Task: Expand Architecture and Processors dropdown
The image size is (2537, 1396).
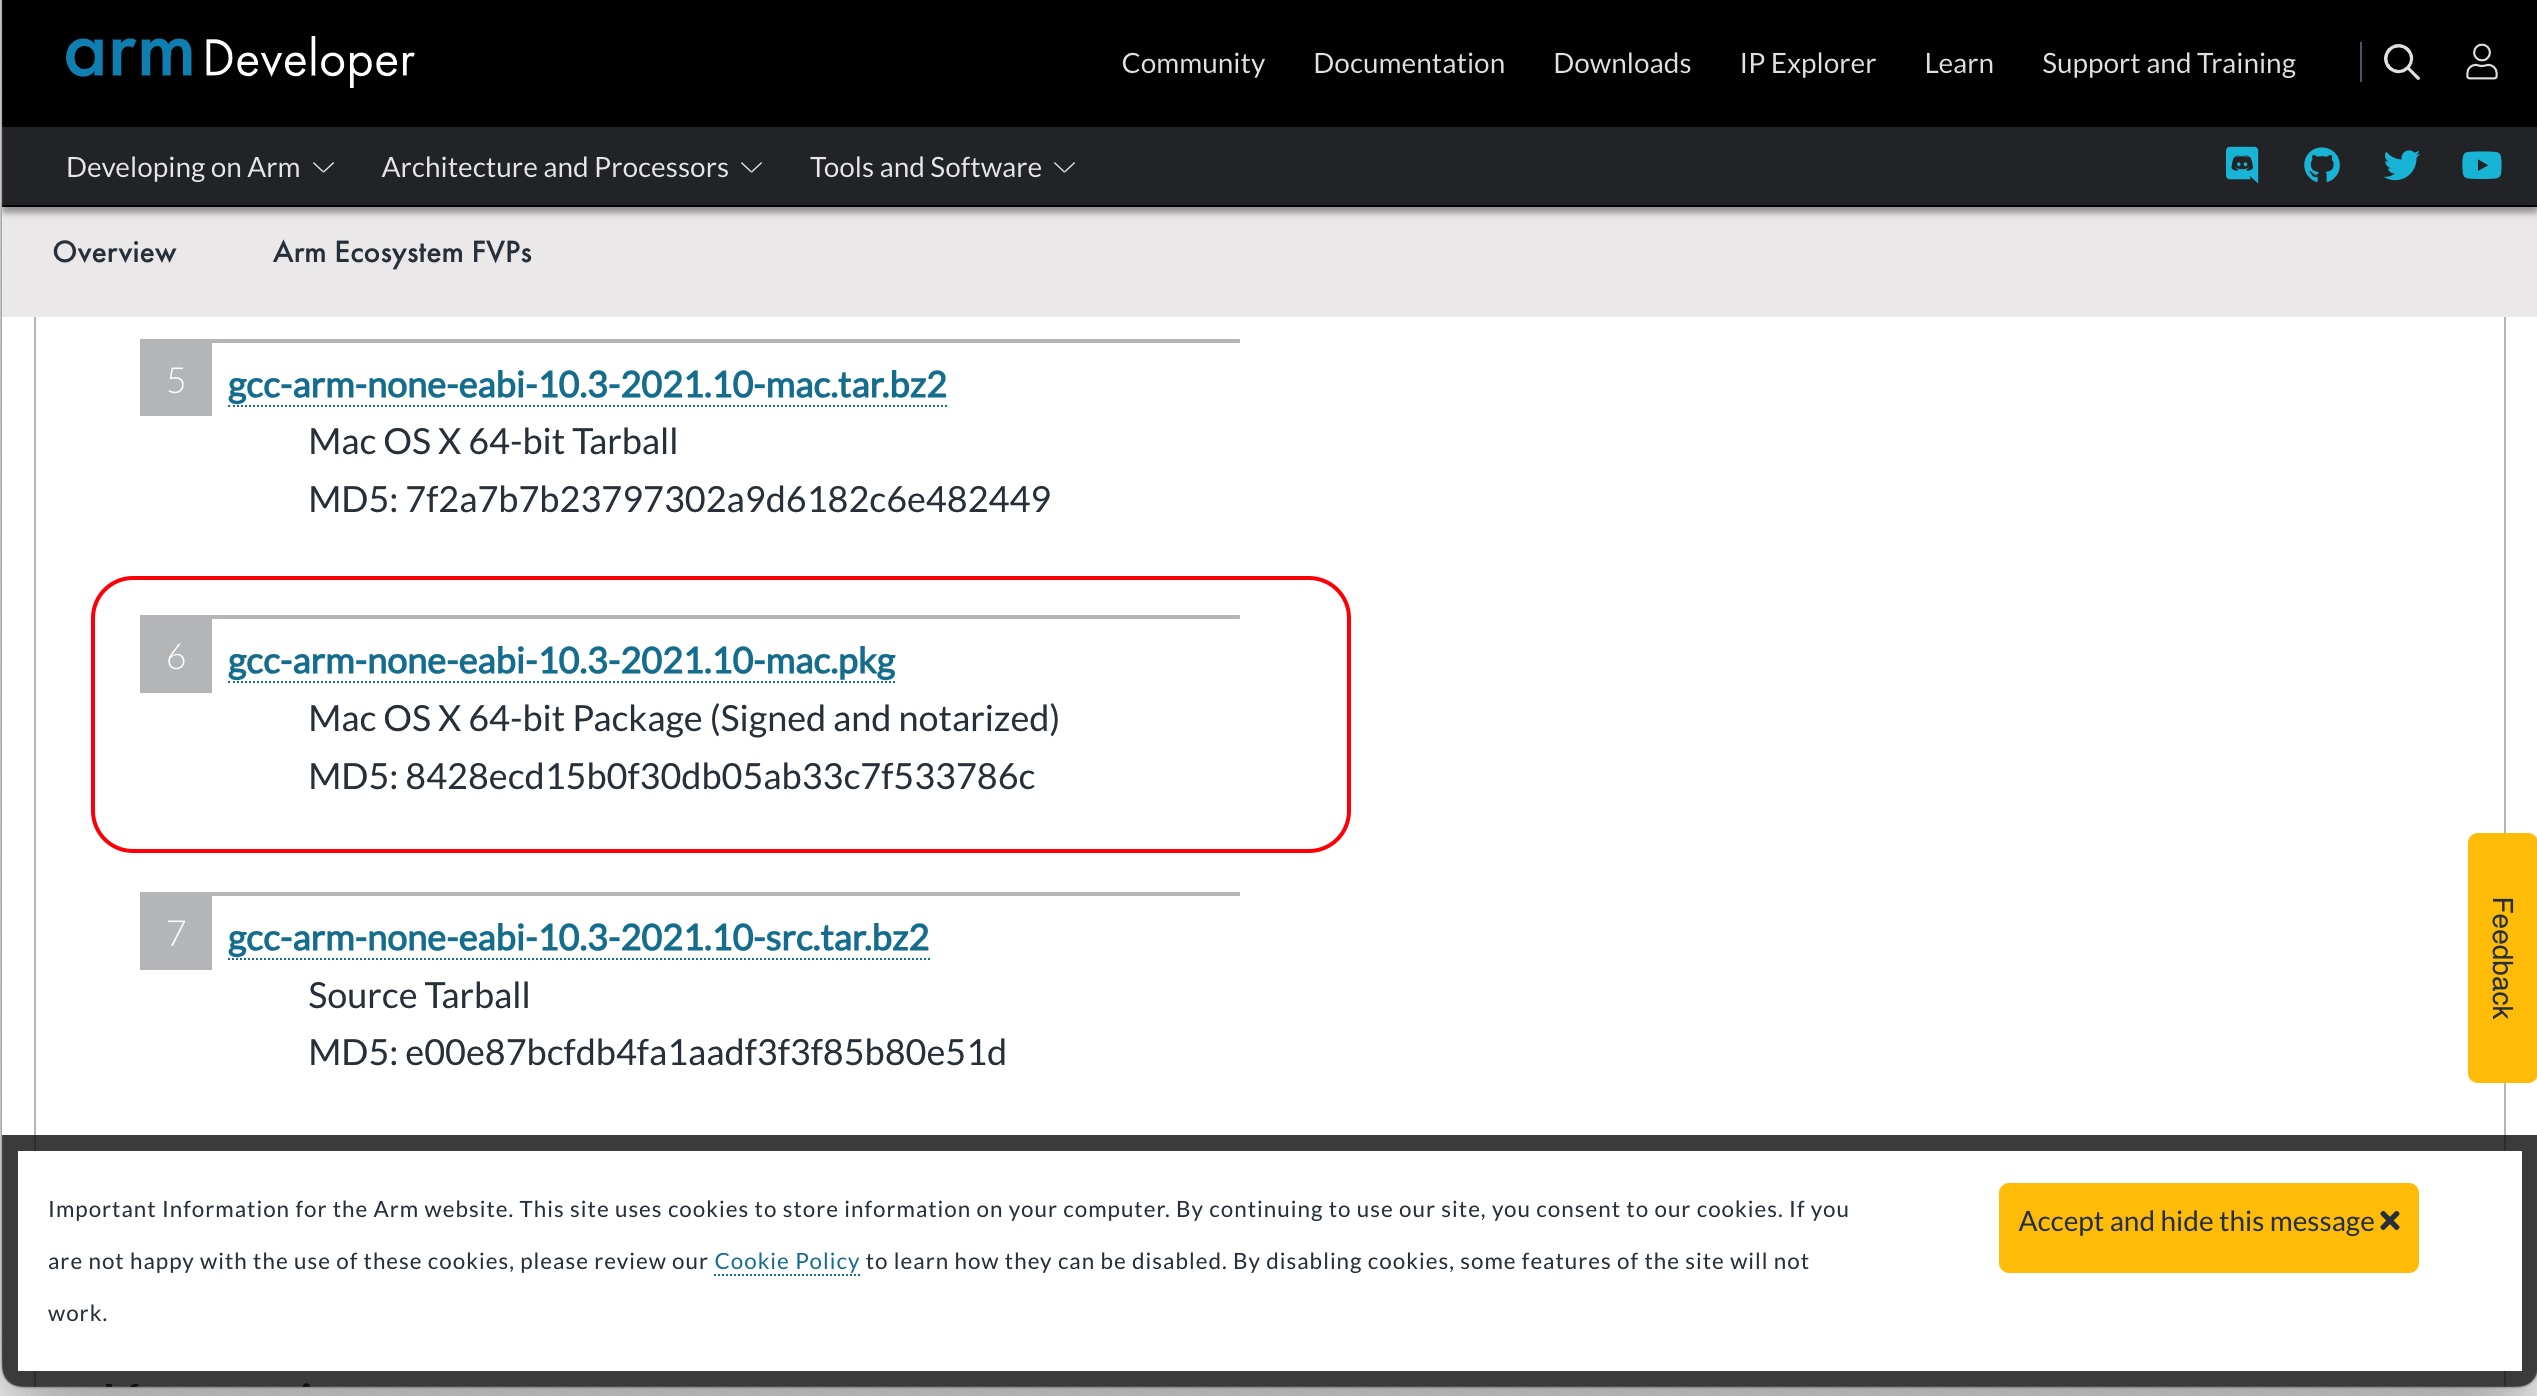Action: coord(571,167)
